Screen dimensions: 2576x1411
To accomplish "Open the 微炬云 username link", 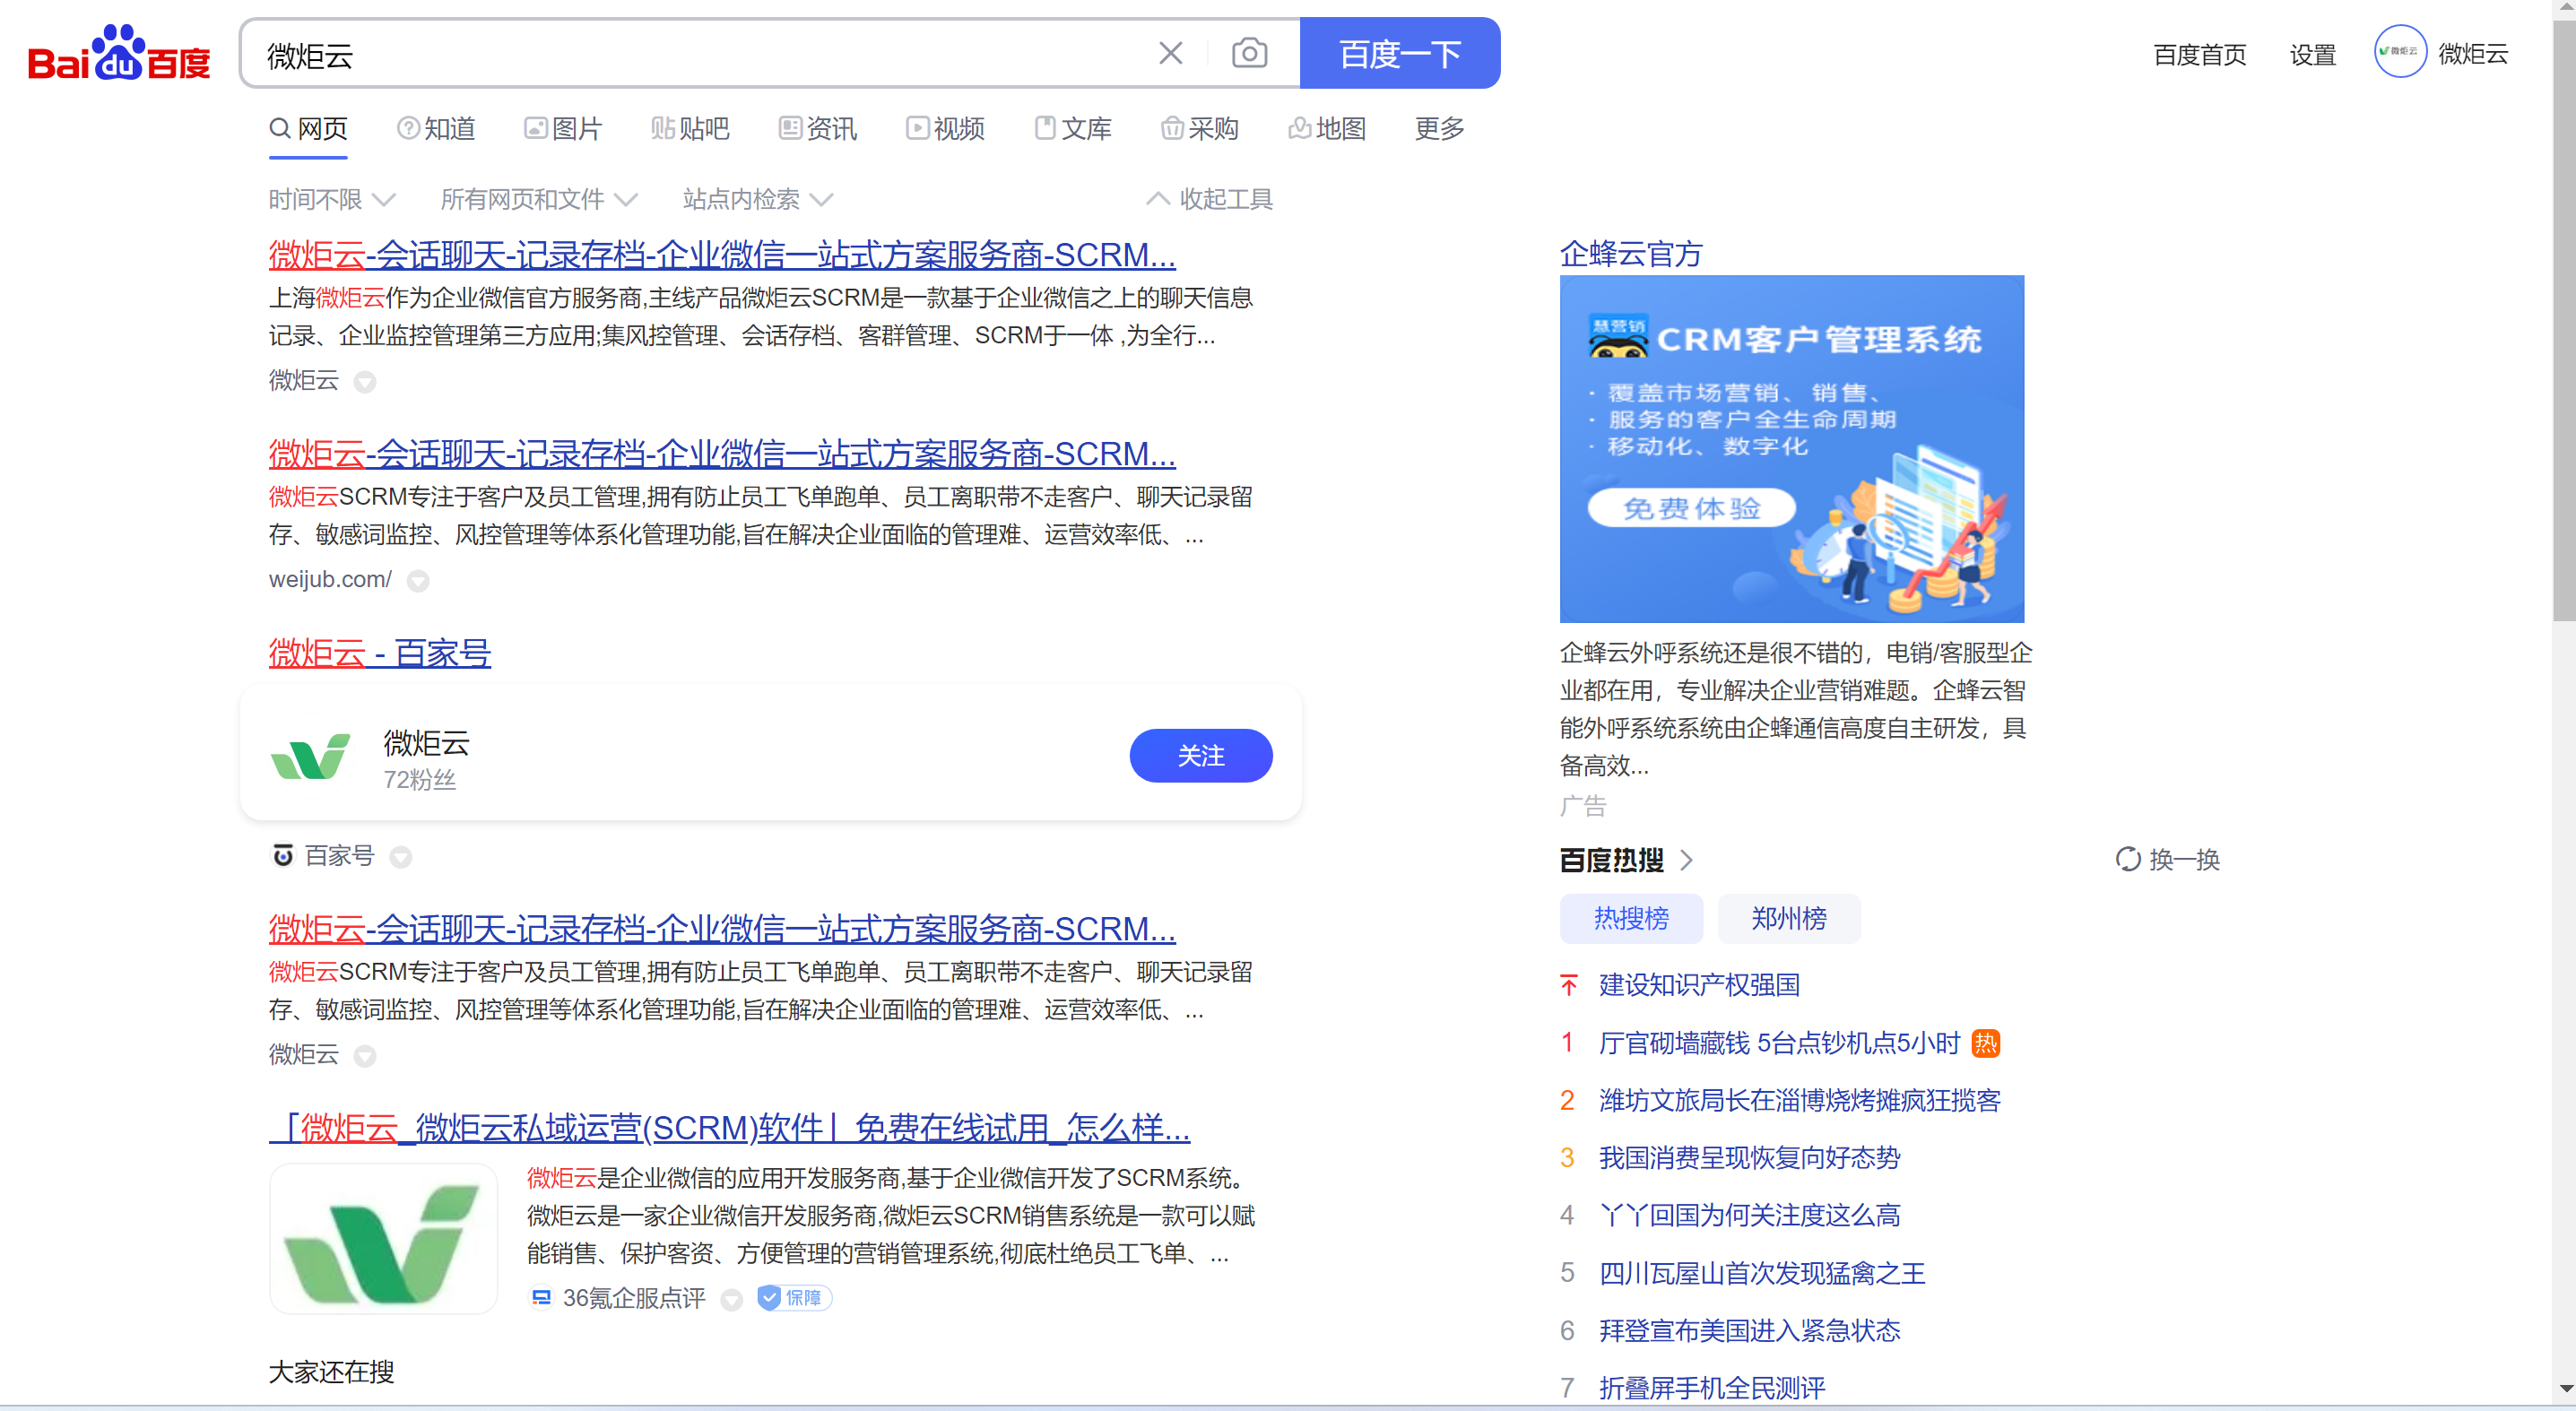I will pos(2472,54).
